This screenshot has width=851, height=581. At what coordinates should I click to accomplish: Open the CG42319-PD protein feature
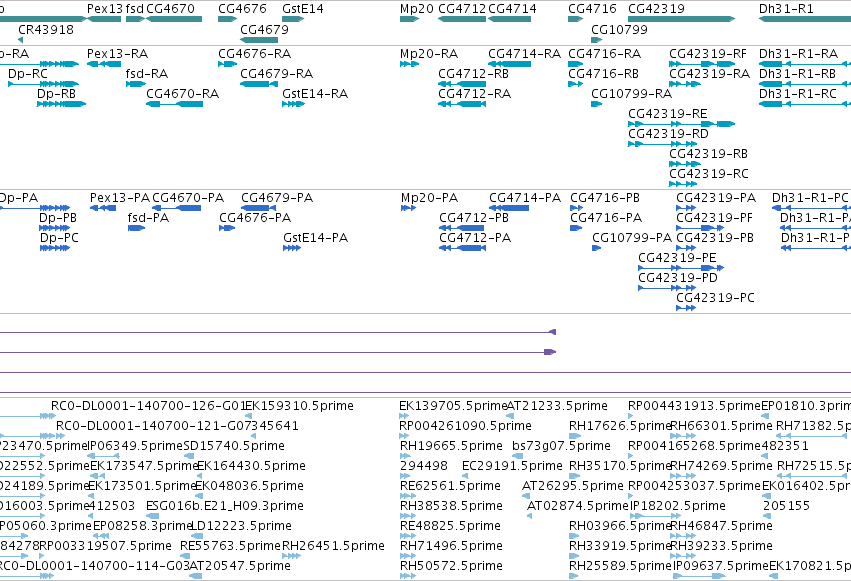pos(667,288)
